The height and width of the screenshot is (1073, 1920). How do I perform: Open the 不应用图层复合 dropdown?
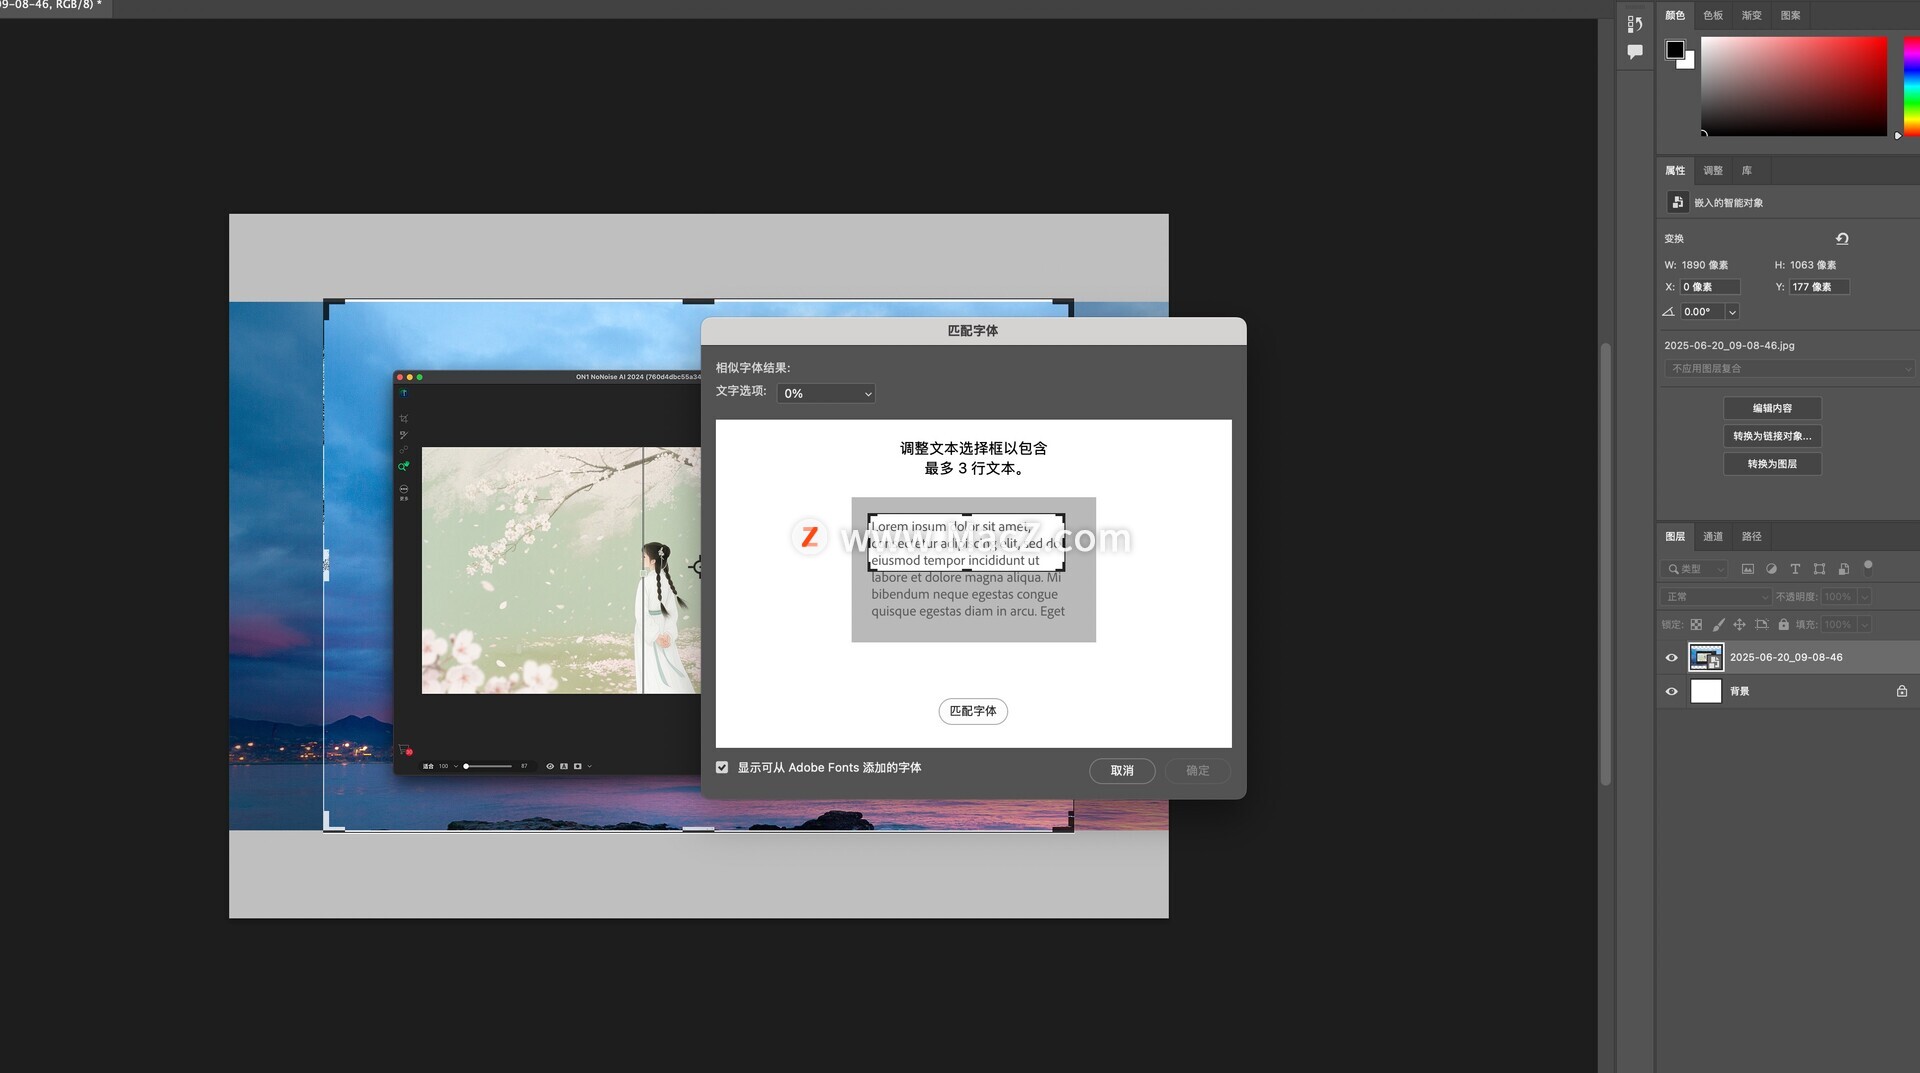[x=1789, y=369]
